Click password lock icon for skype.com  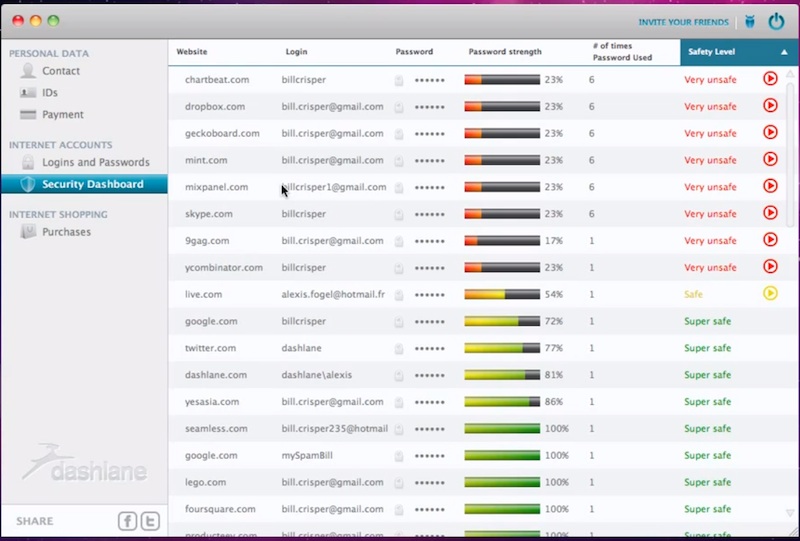pyautogui.click(x=399, y=214)
